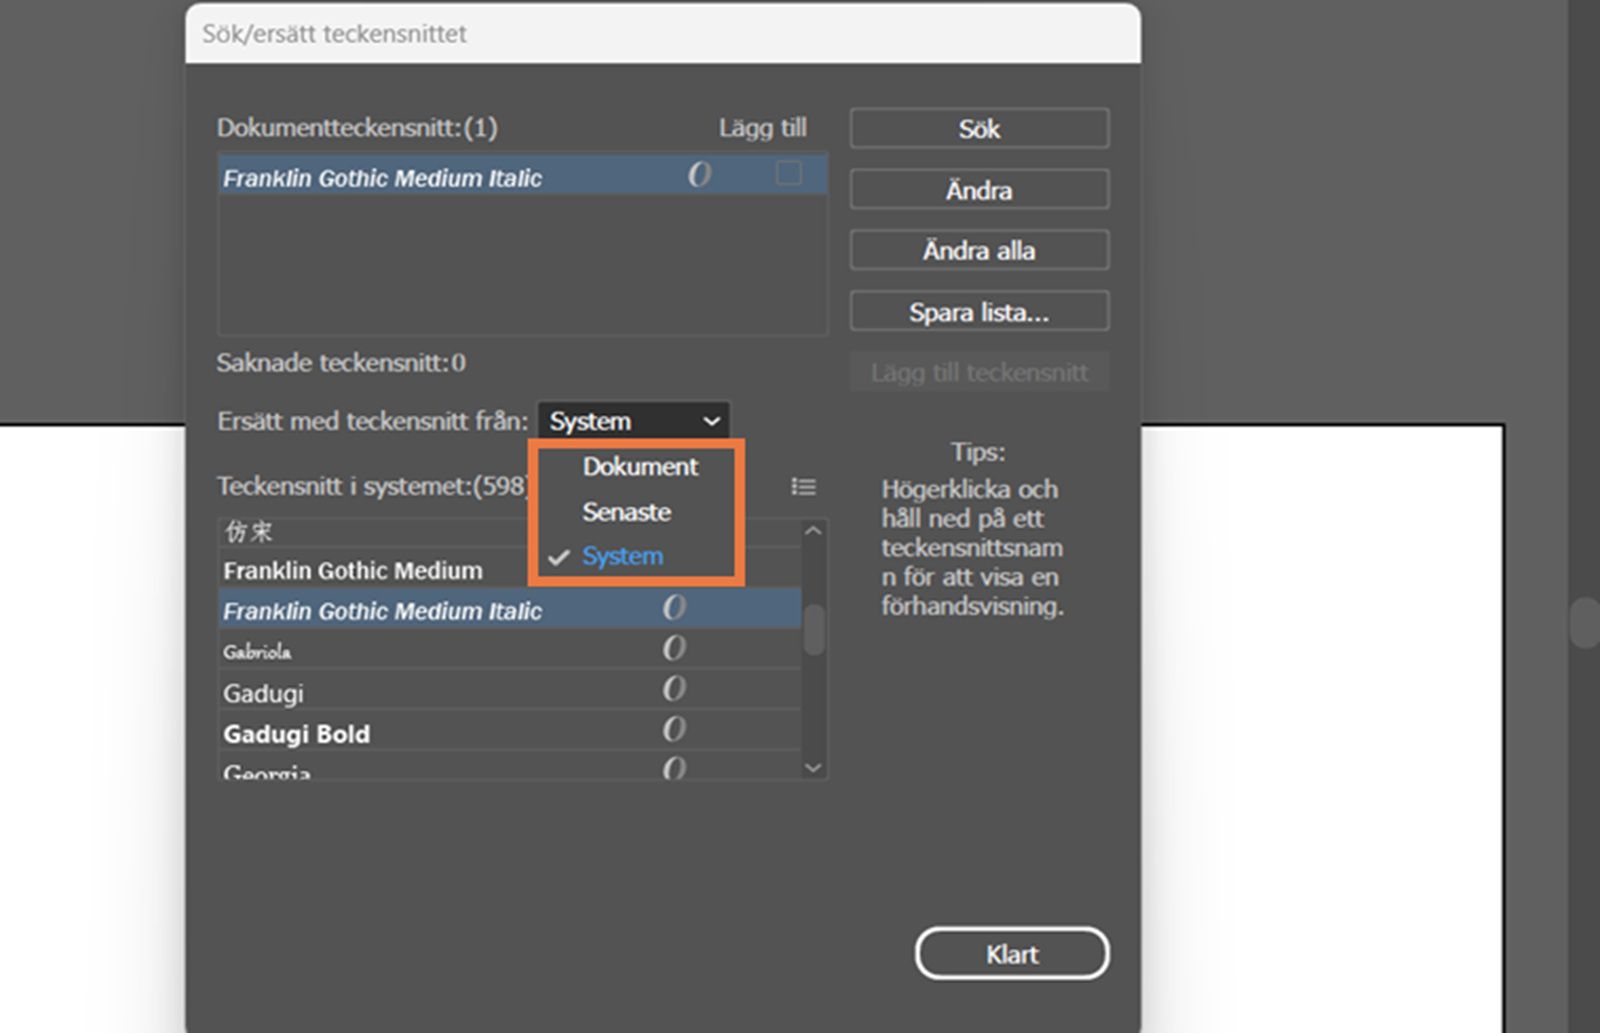Select the Gadugi Bold font row

pos(510,732)
